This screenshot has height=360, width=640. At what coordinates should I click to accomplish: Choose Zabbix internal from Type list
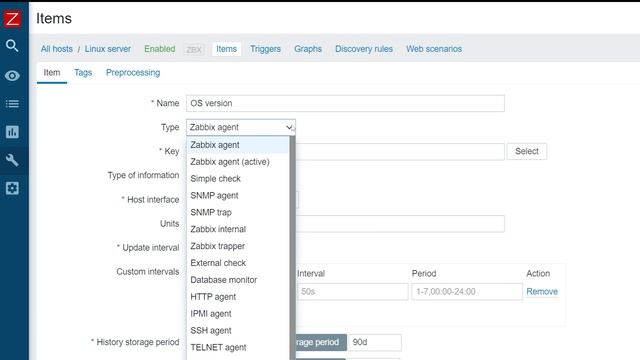238,229
